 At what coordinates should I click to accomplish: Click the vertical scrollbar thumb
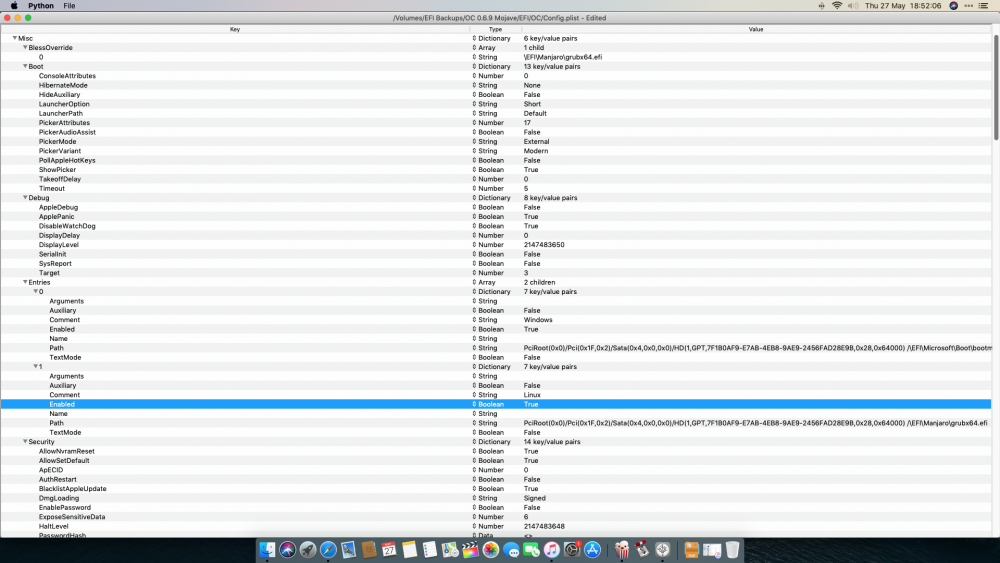(996, 87)
